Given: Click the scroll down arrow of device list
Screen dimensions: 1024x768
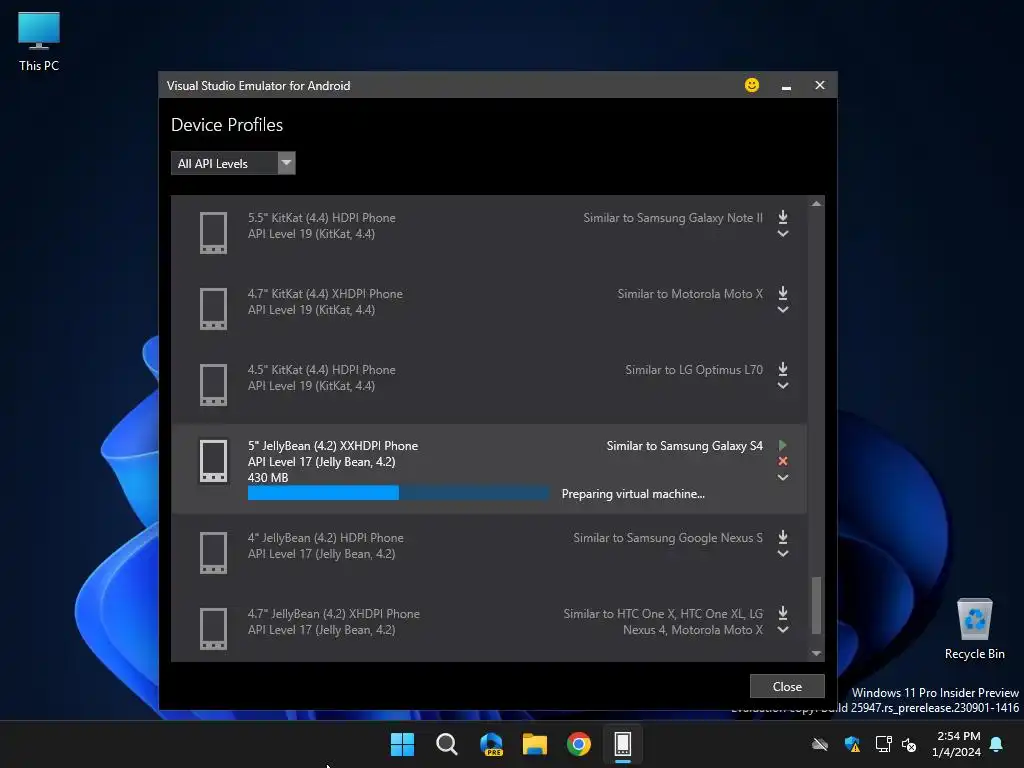Looking at the screenshot, I should tap(816, 653).
